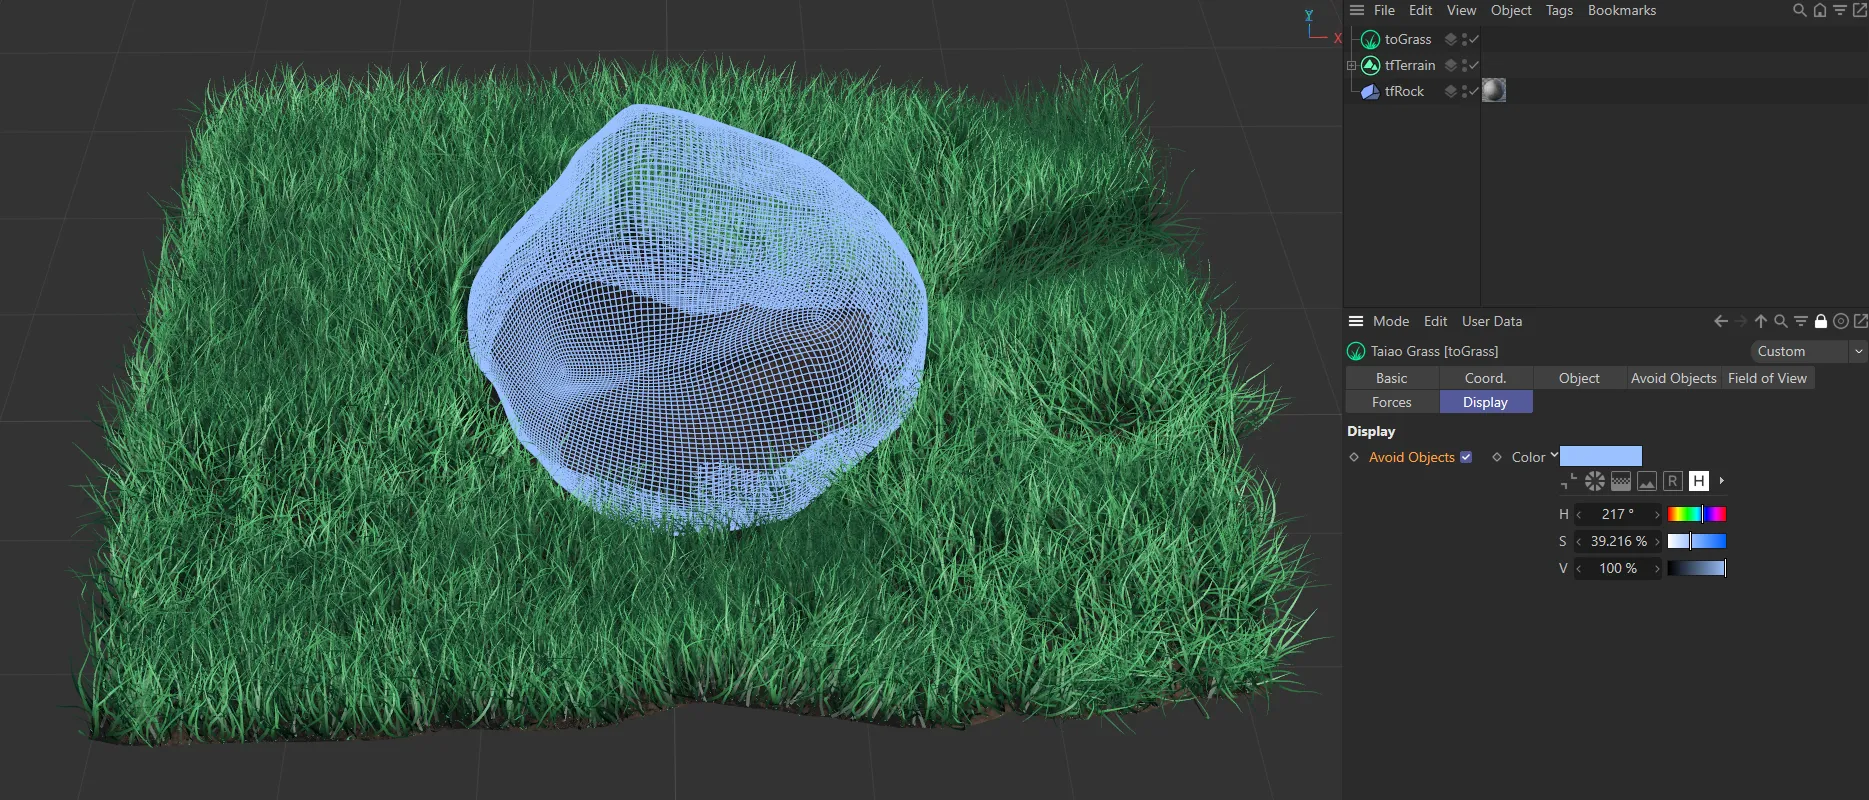Collapse the Color parameter chevron
1869x800 pixels.
(x=1554, y=456)
